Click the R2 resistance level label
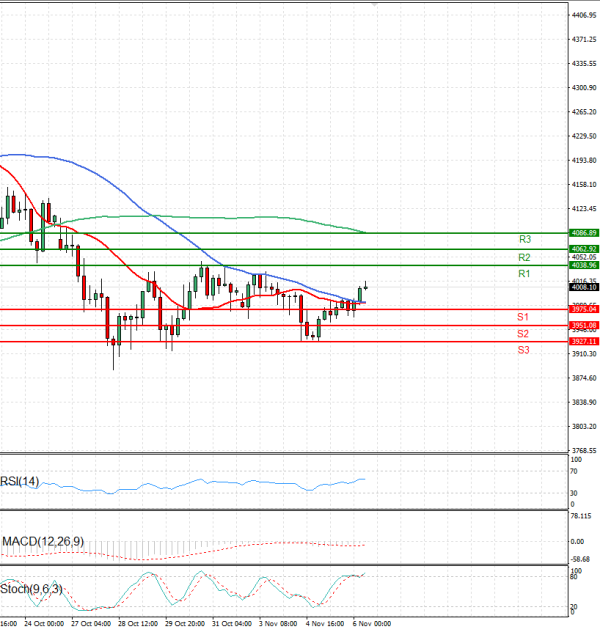Viewport: 600px width, 632px height. [524, 257]
